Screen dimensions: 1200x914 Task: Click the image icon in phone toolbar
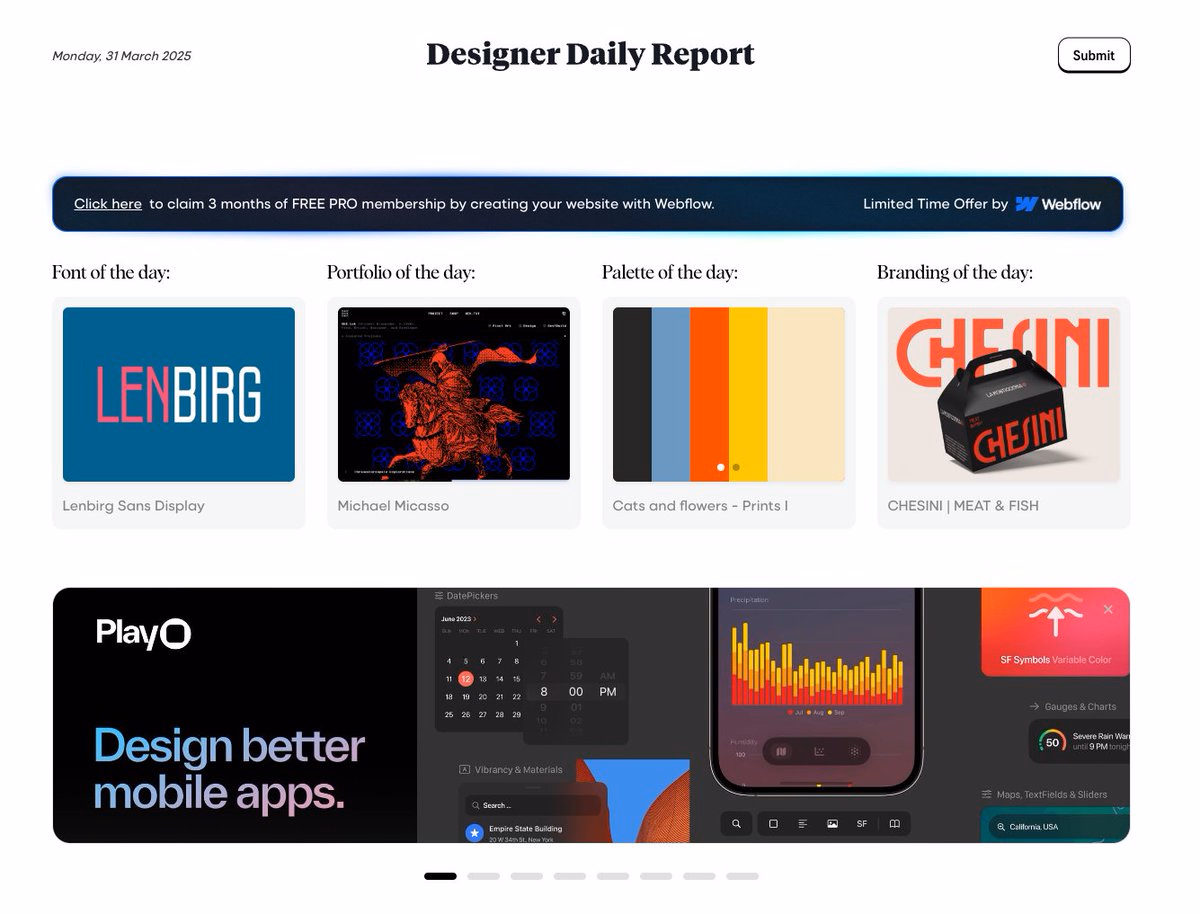(x=832, y=824)
